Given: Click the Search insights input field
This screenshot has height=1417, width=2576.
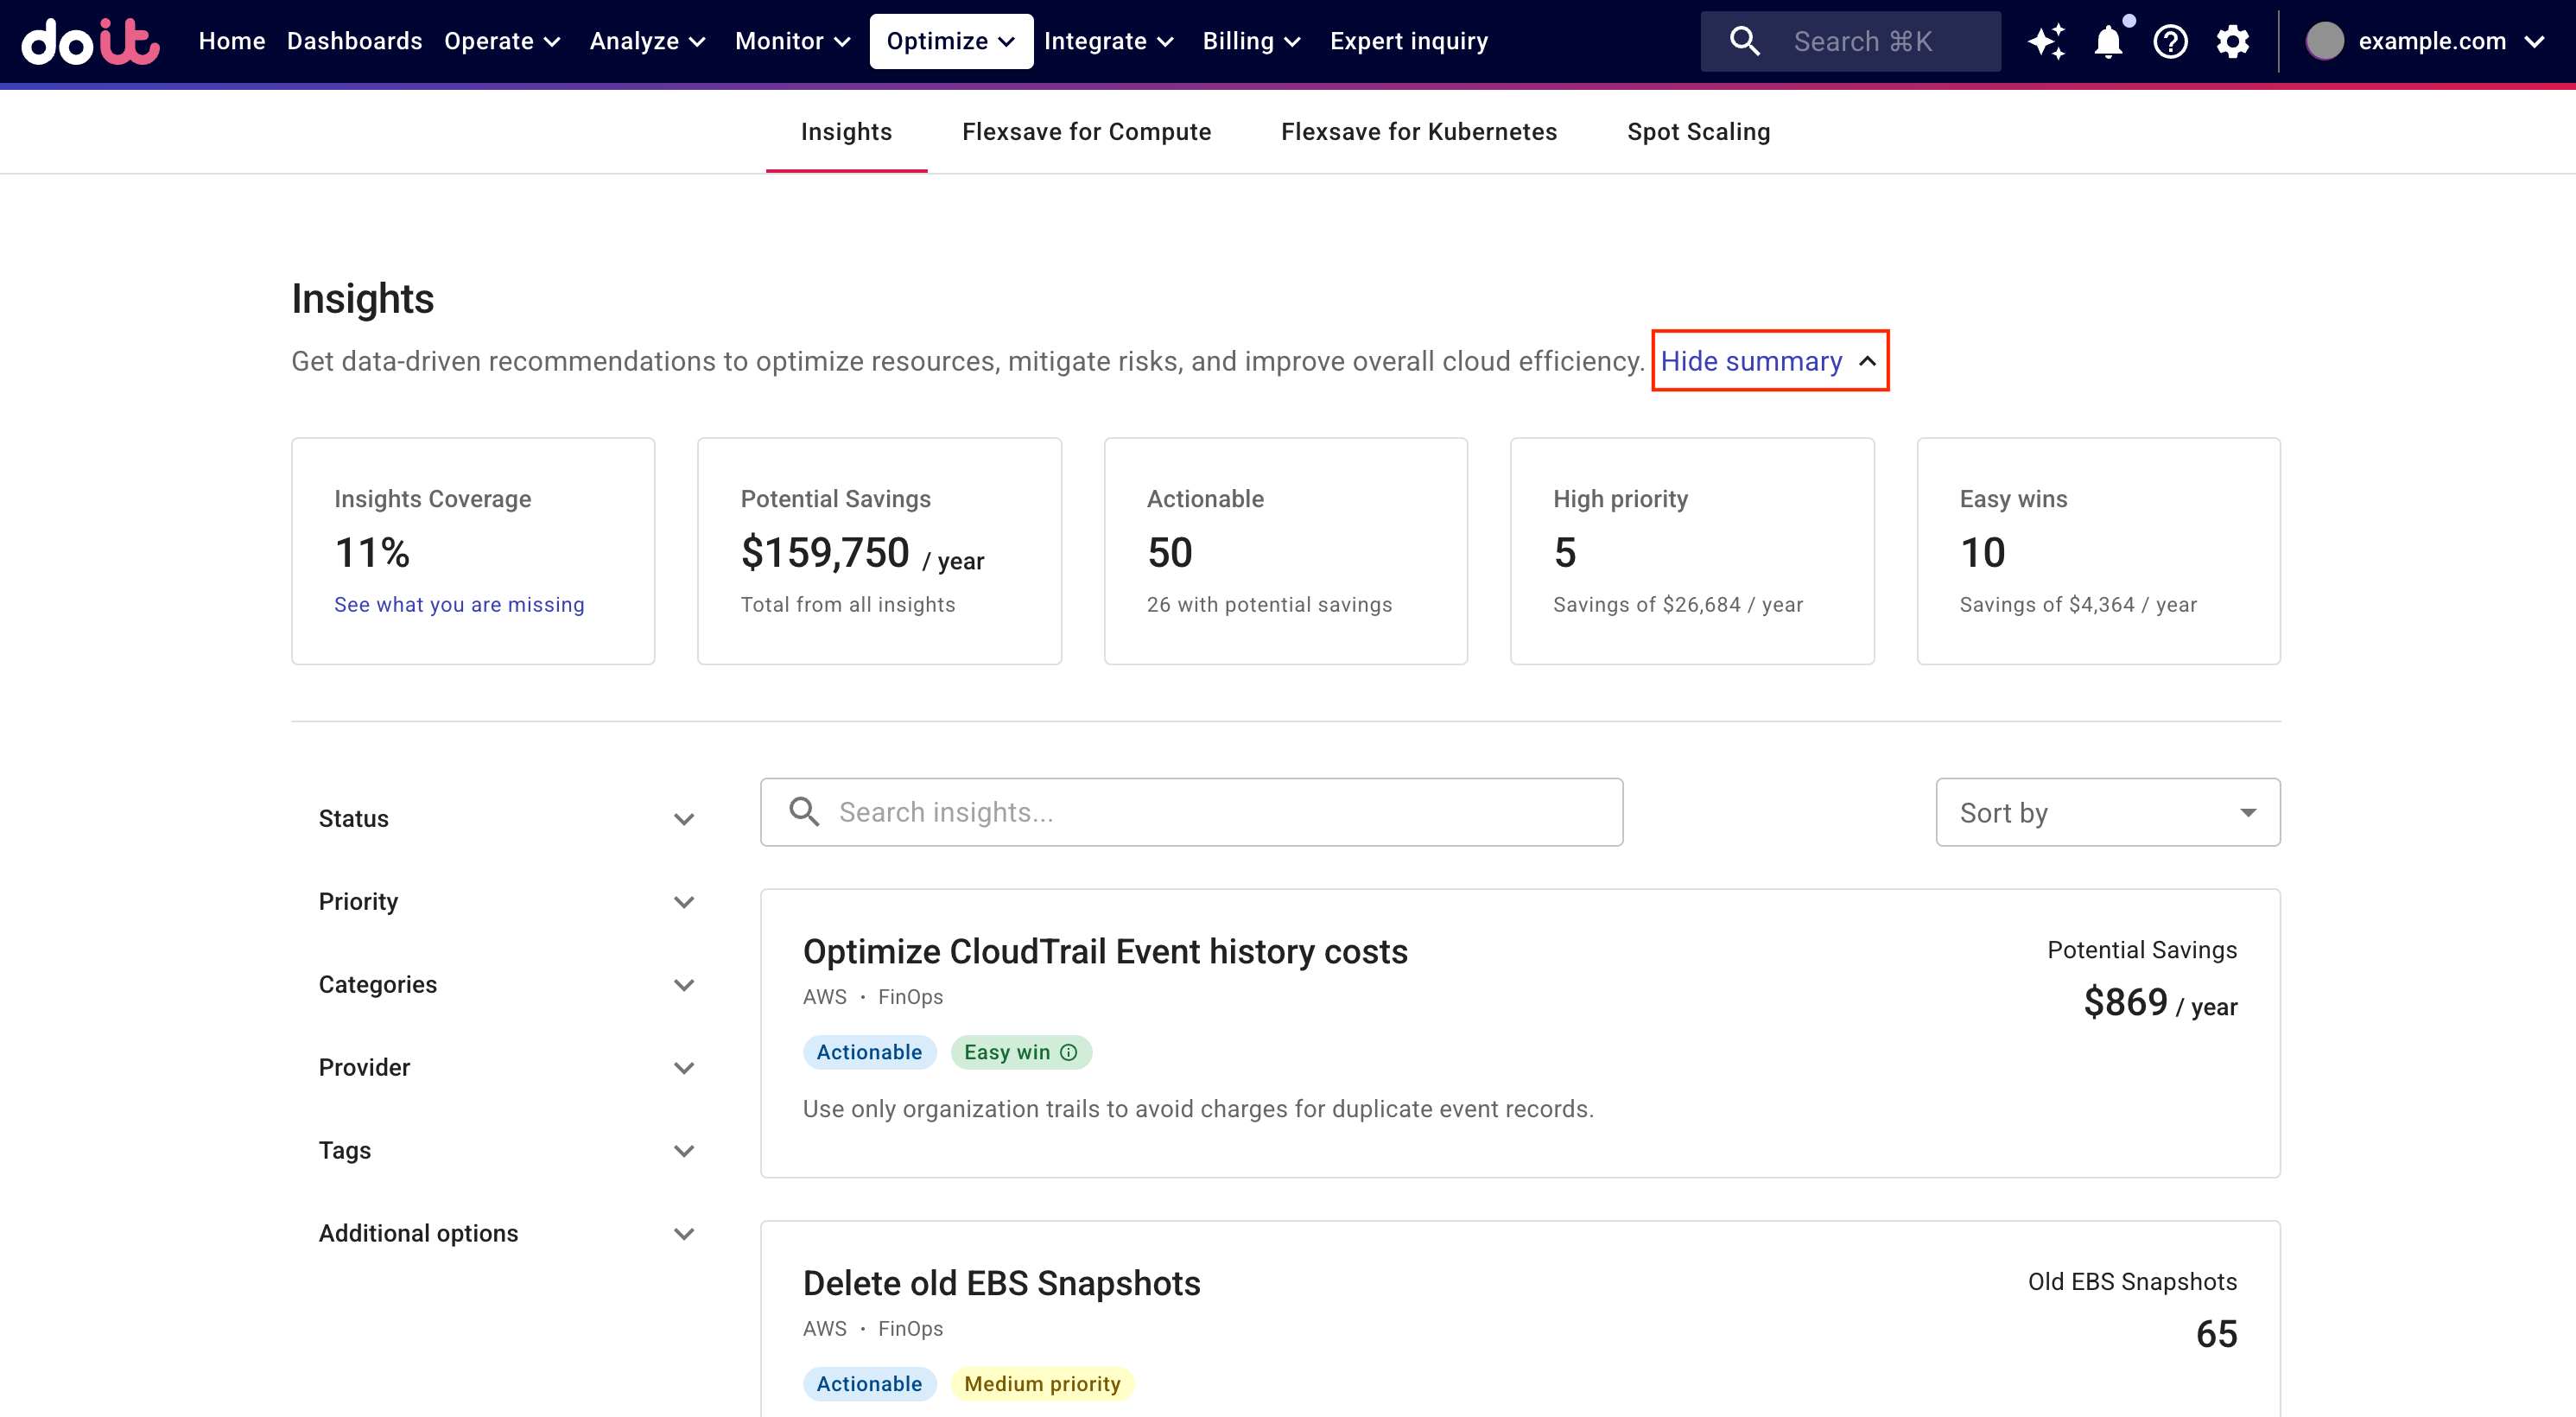Looking at the screenshot, I should click(1191, 812).
